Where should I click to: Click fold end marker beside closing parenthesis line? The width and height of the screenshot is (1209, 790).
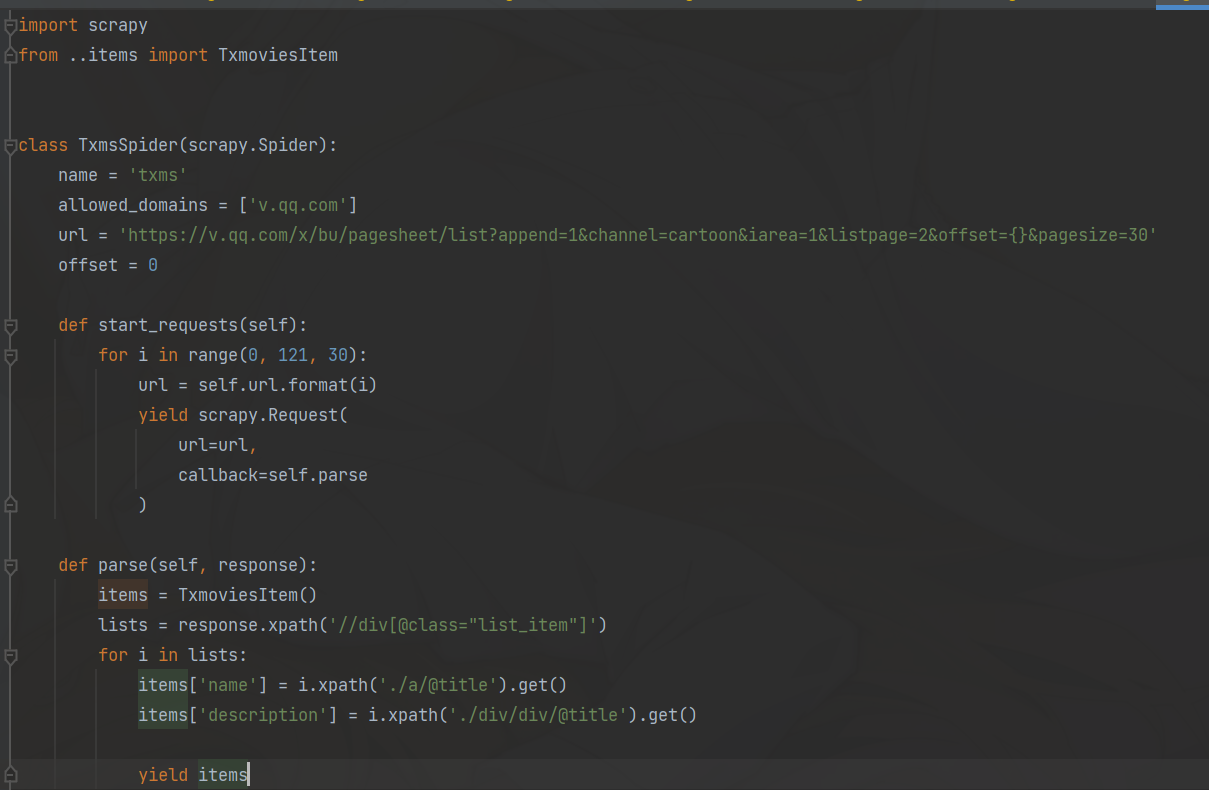[10, 505]
